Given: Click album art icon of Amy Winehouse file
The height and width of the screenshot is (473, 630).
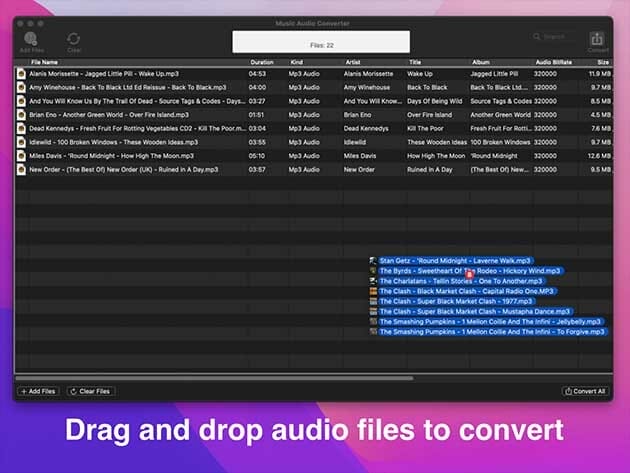Looking at the screenshot, I should pos(21,88).
